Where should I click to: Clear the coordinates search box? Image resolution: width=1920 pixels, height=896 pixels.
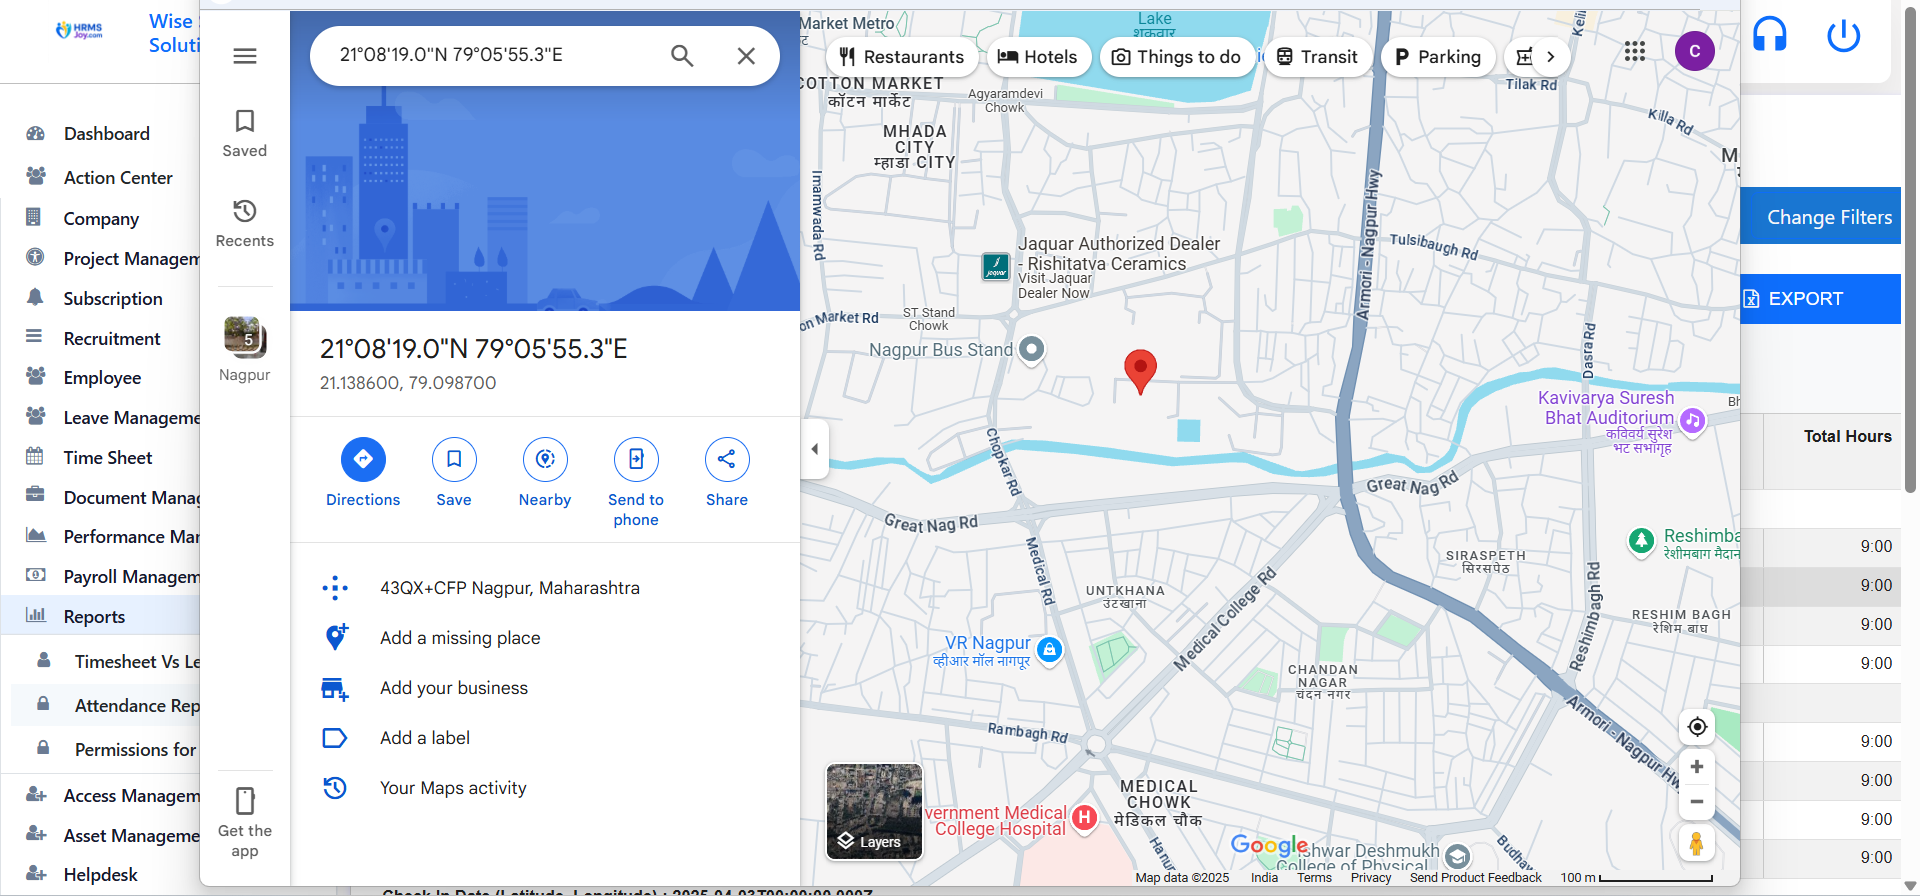746,56
